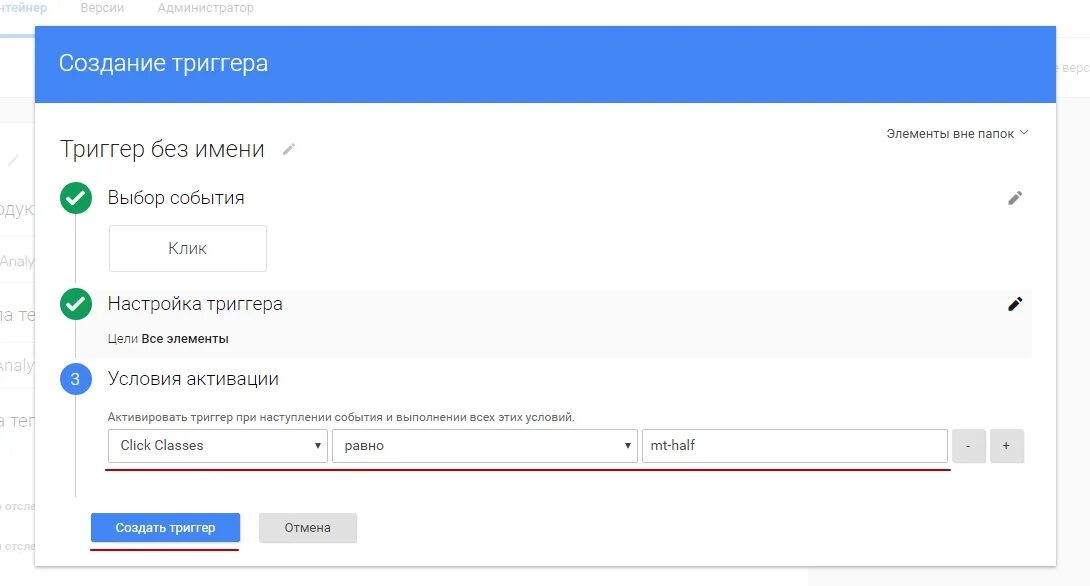1090x586 pixels.
Task: Expand the Элементы вне папок folder menu
Action: coord(957,133)
